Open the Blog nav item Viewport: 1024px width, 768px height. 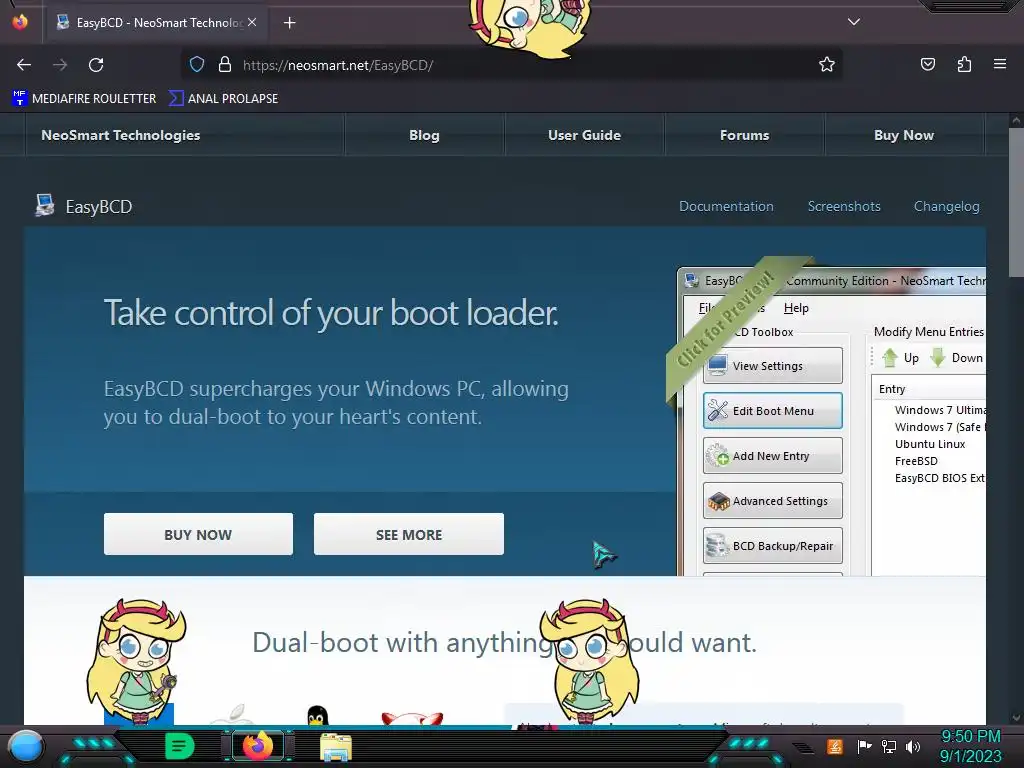[424, 135]
